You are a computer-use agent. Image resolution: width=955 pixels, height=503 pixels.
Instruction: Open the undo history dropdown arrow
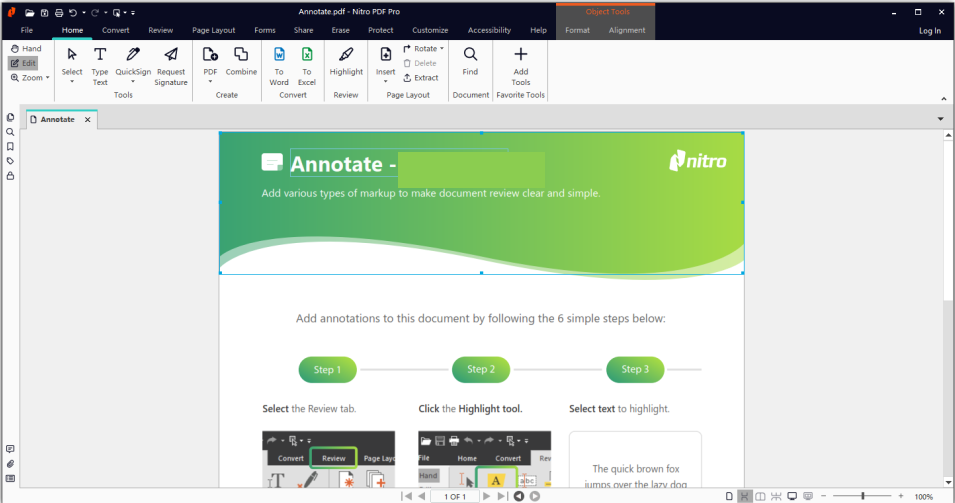pyautogui.click(x=83, y=12)
